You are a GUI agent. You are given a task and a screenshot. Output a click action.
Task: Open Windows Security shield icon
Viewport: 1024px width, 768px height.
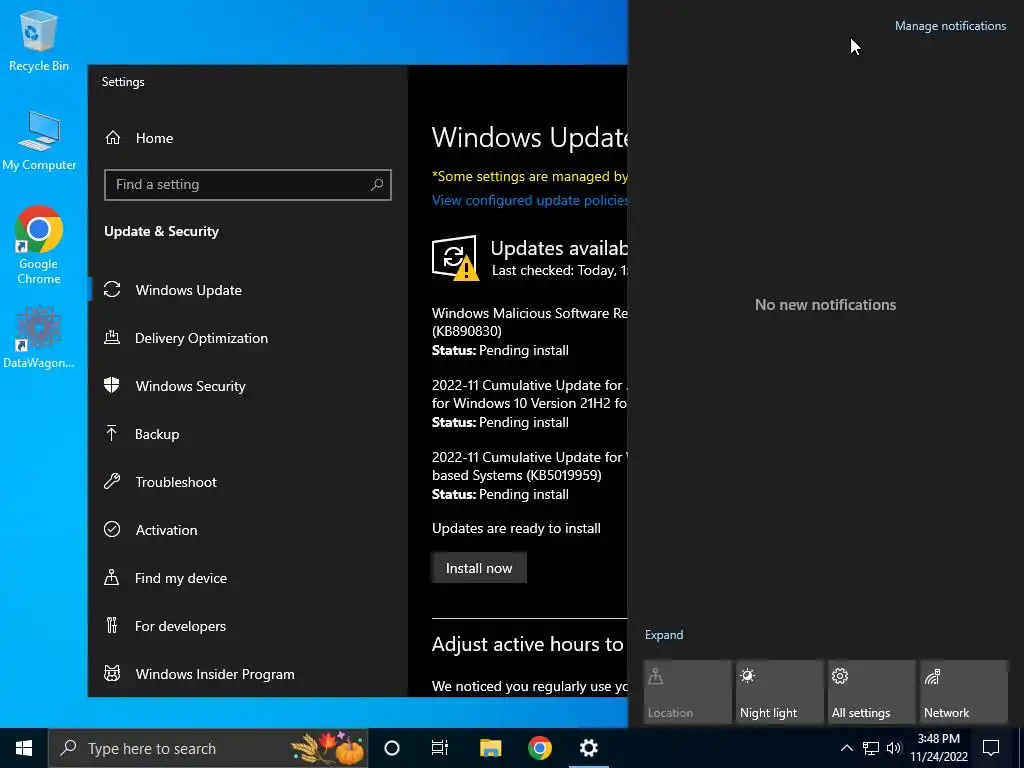(112, 385)
